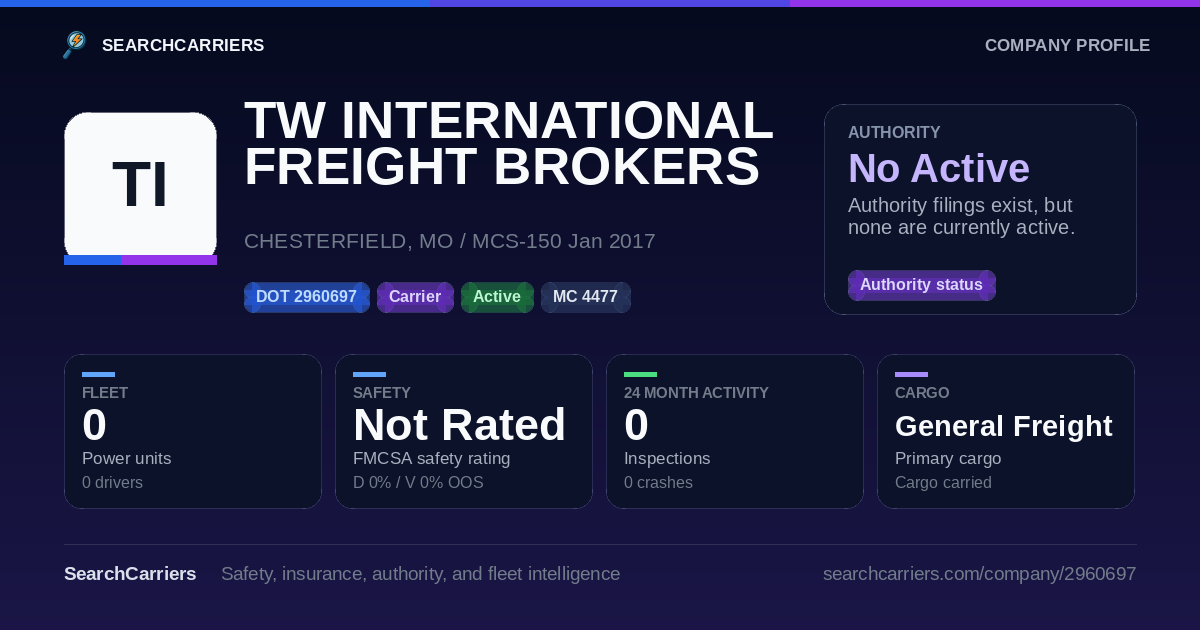
Task: Click the DOT 2960697 badge
Action: pos(306,297)
